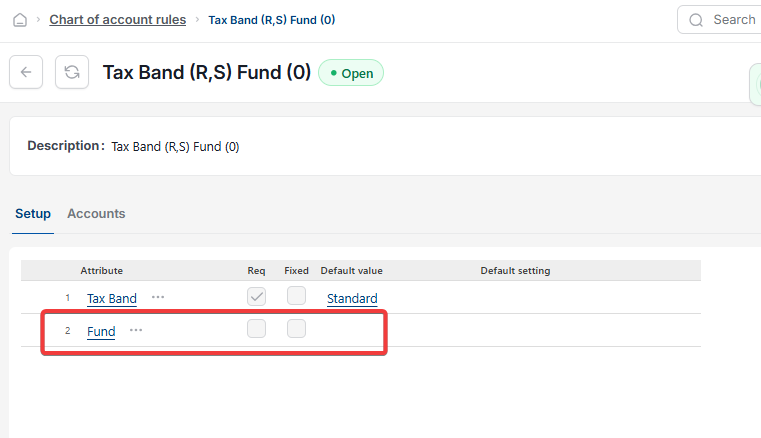Click the search magnifier icon
This screenshot has width=761, height=438.
pyautogui.click(x=696, y=20)
